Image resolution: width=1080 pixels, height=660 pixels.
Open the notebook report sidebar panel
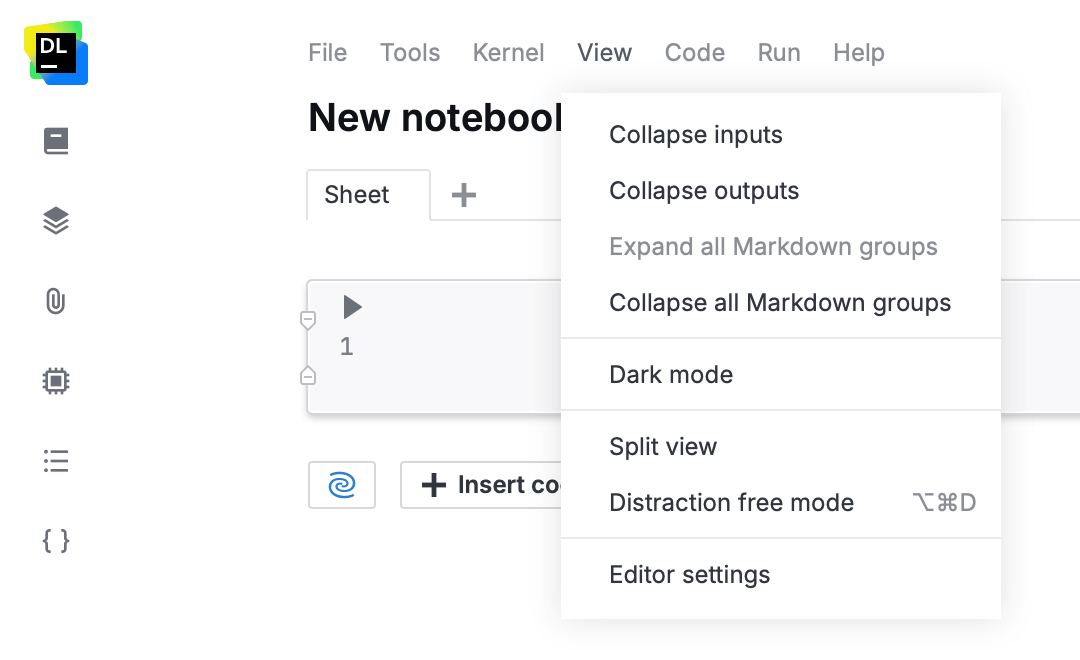click(x=55, y=140)
